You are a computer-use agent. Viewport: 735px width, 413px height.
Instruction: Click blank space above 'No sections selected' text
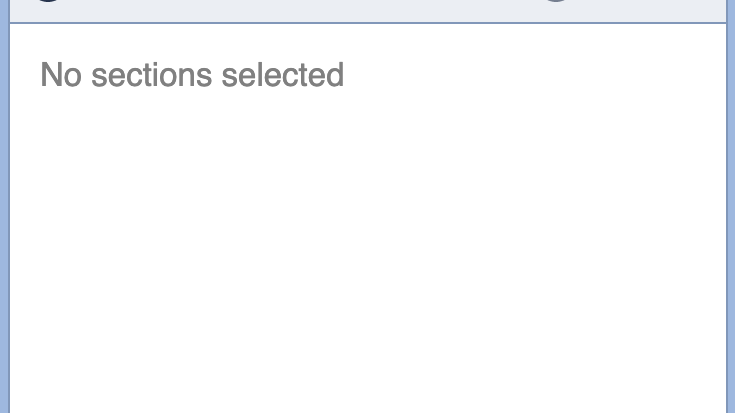(x=192, y=42)
